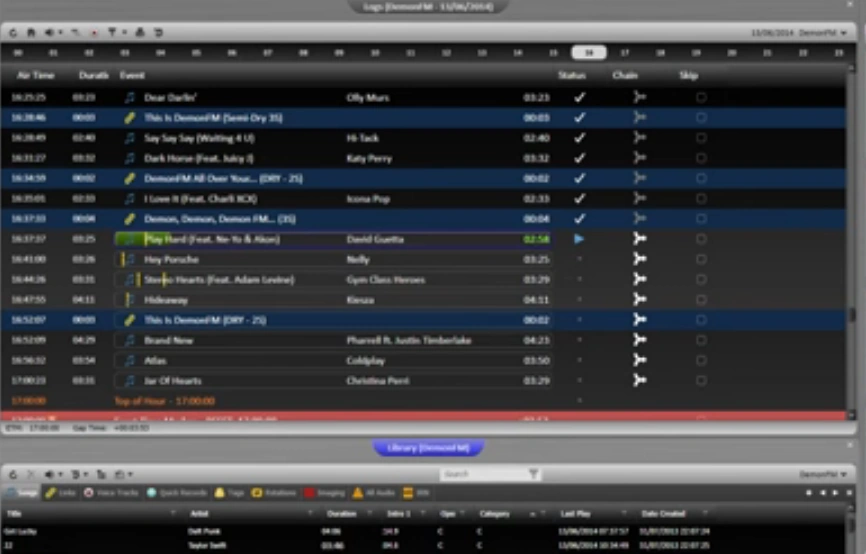Open the Rotations library tab
Image resolution: width=866 pixels, height=554 pixels.
click(274, 493)
